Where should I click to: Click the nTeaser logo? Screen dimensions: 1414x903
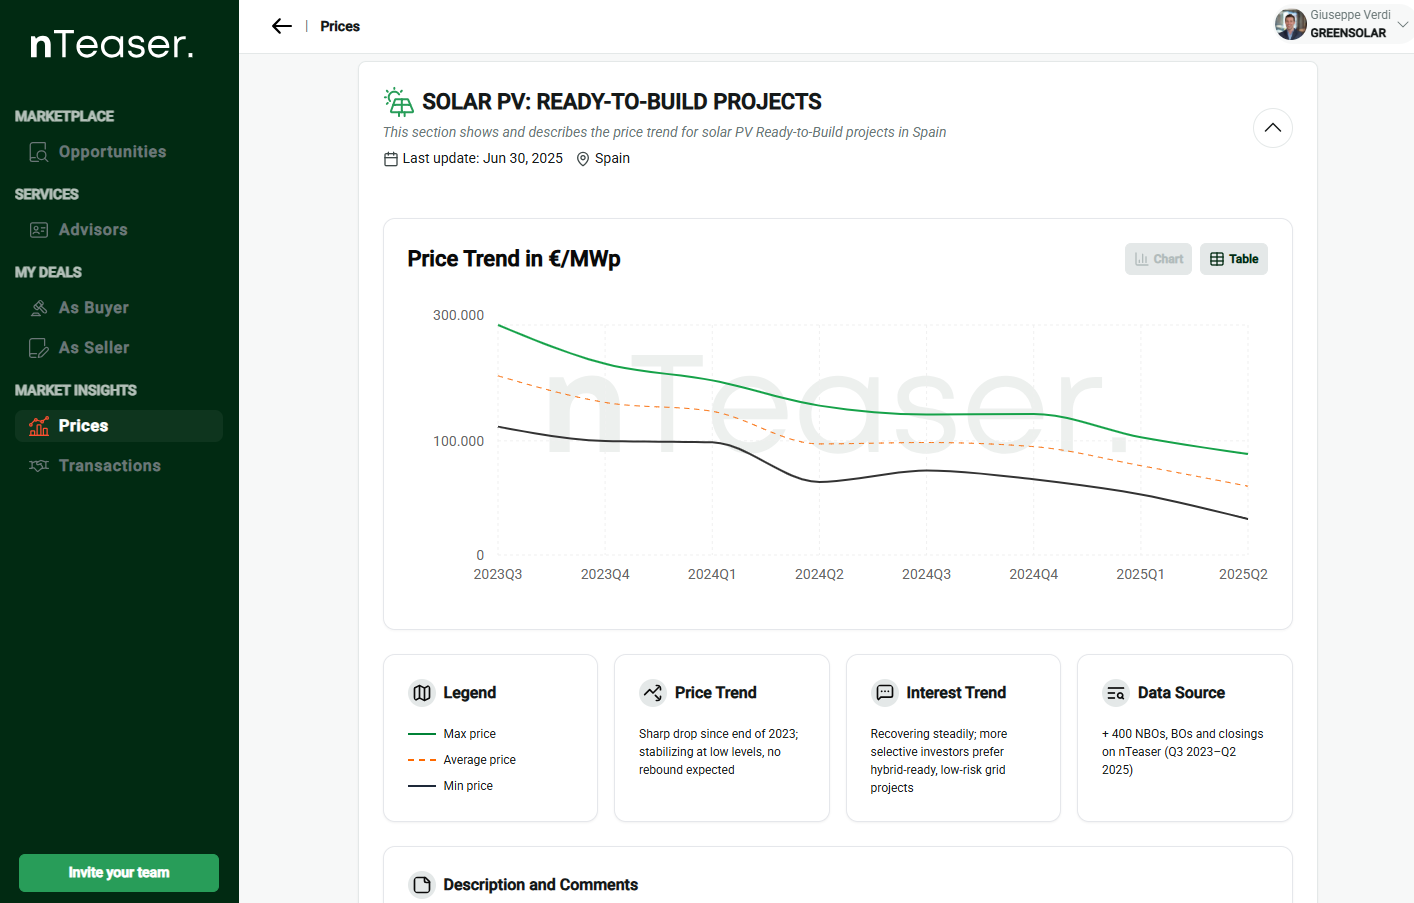pyautogui.click(x=112, y=44)
